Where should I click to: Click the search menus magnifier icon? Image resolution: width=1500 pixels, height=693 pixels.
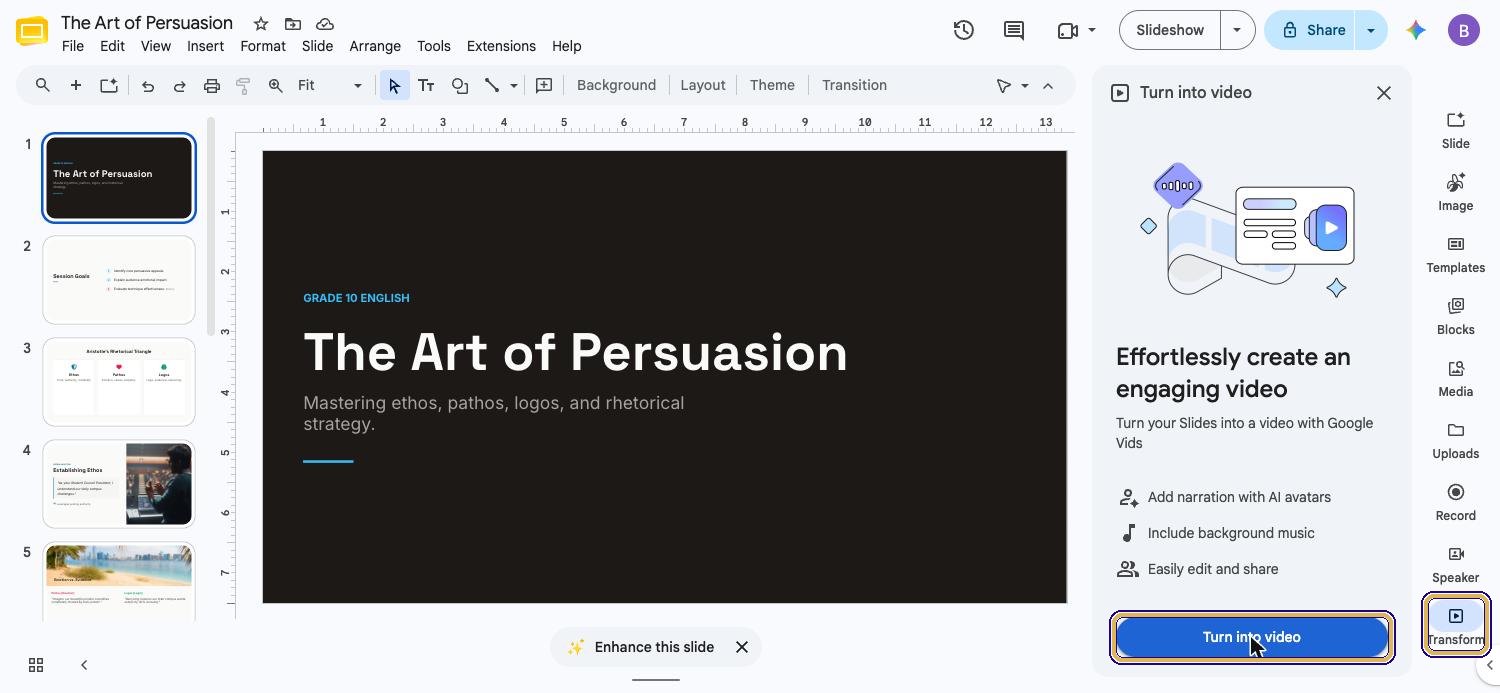coord(42,85)
